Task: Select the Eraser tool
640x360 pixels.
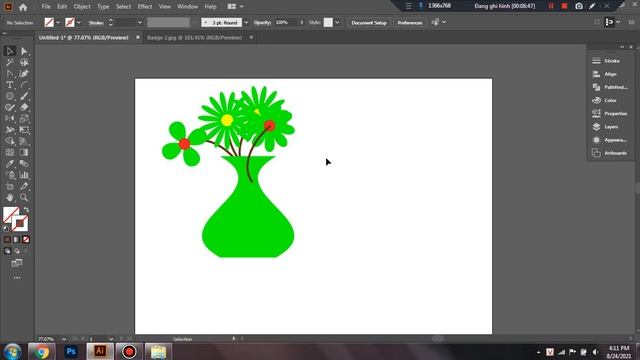Action: click(x=24, y=107)
